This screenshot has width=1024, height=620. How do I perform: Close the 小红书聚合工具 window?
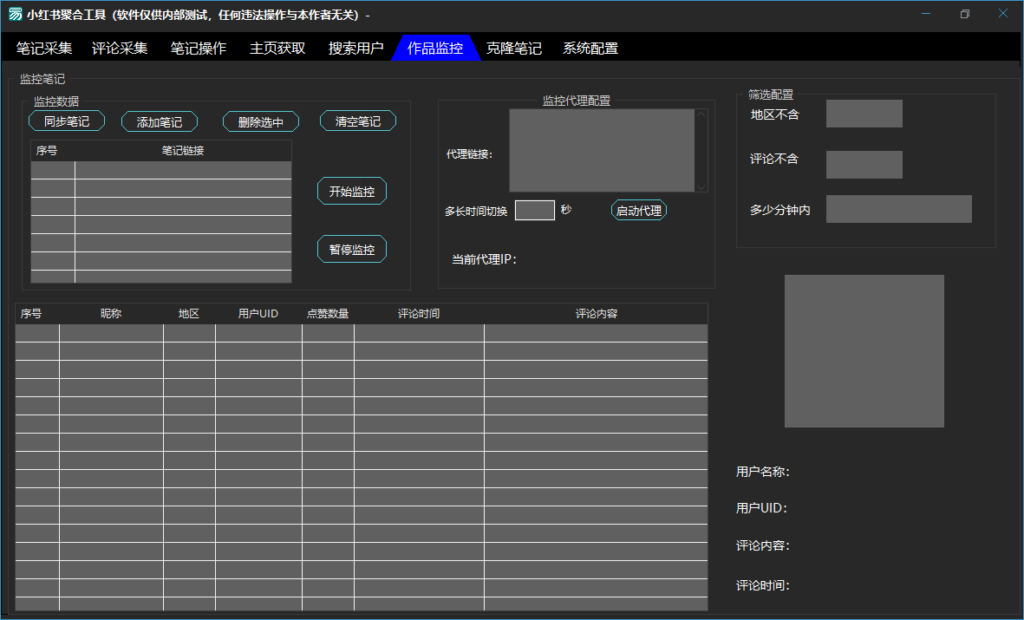1003,14
